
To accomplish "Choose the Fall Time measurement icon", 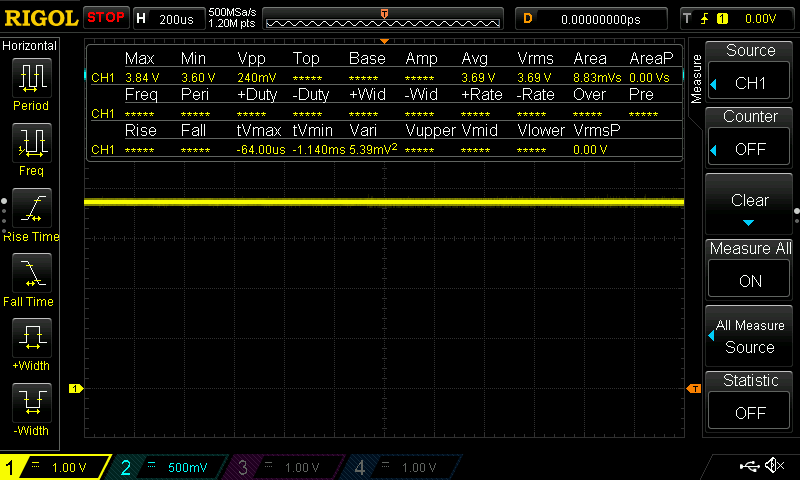I will pos(31,277).
